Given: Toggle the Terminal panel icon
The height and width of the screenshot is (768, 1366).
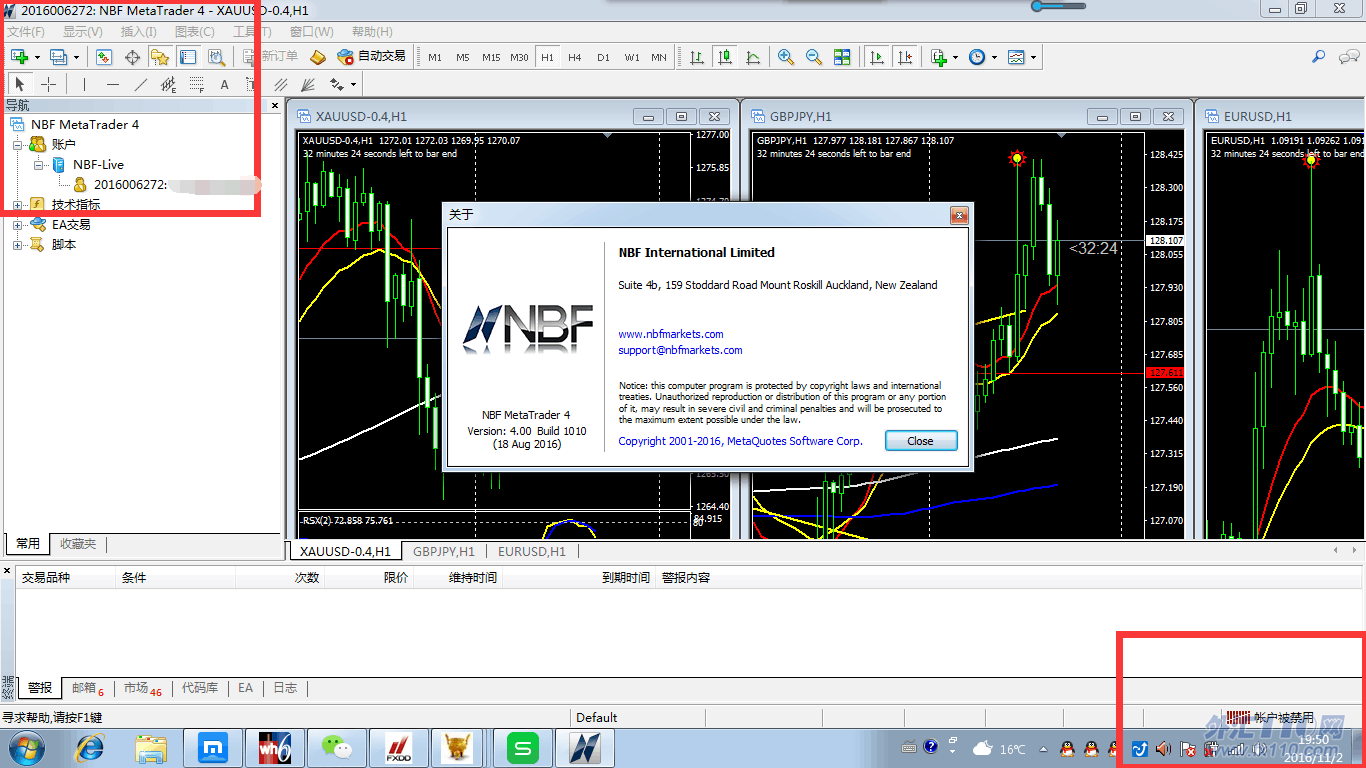Looking at the screenshot, I should [x=187, y=57].
